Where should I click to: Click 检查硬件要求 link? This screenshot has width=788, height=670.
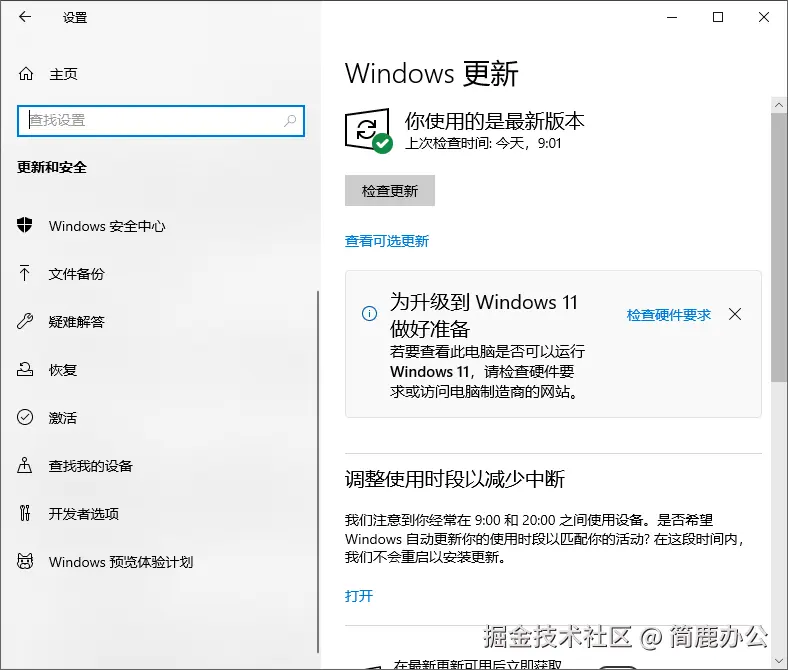[668, 315]
